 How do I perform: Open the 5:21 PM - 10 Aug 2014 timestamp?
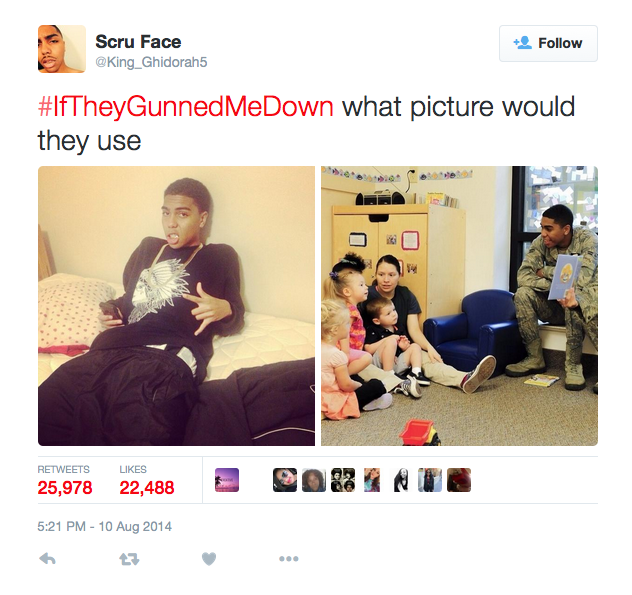click(x=104, y=526)
